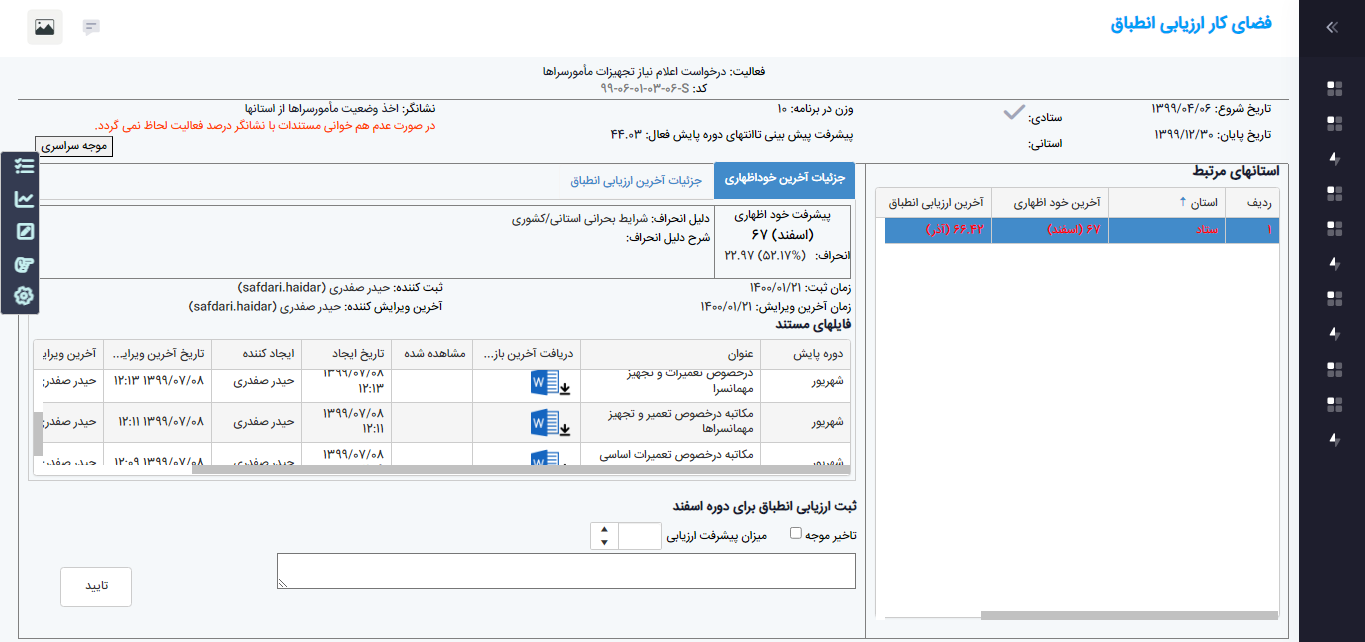Increase میزان پیشرفت ارزیابی with up arrow
Screen dimensions: 1365x642
[x=603, y=529]
